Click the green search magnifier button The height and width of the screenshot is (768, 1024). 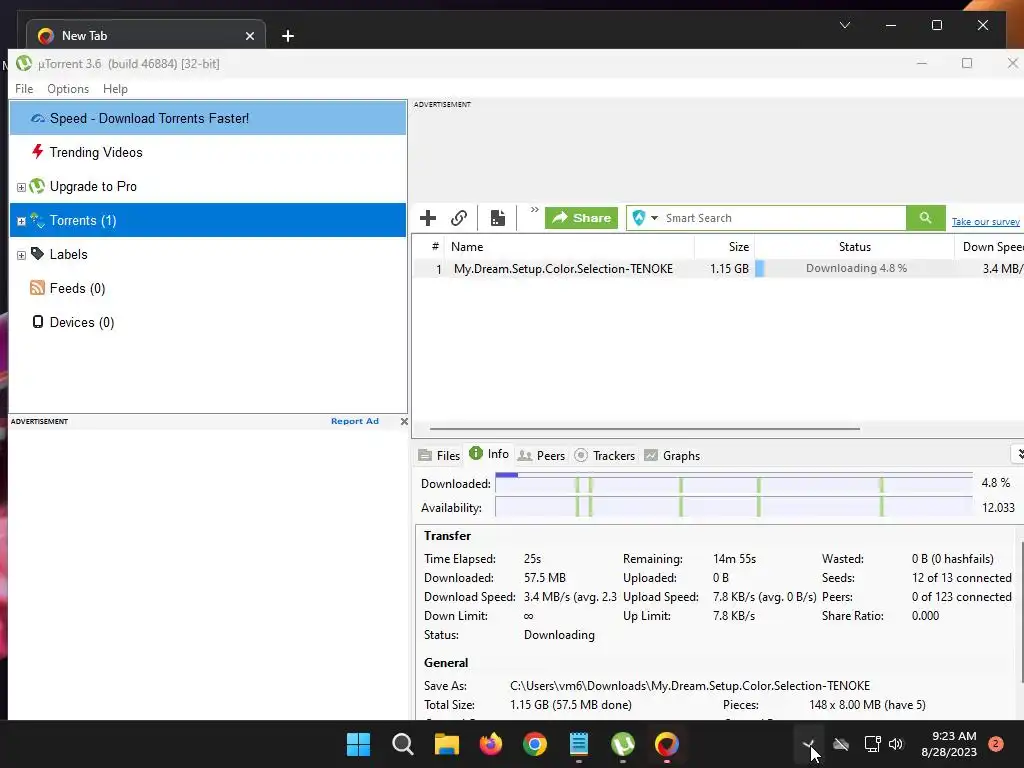point(925,218)
